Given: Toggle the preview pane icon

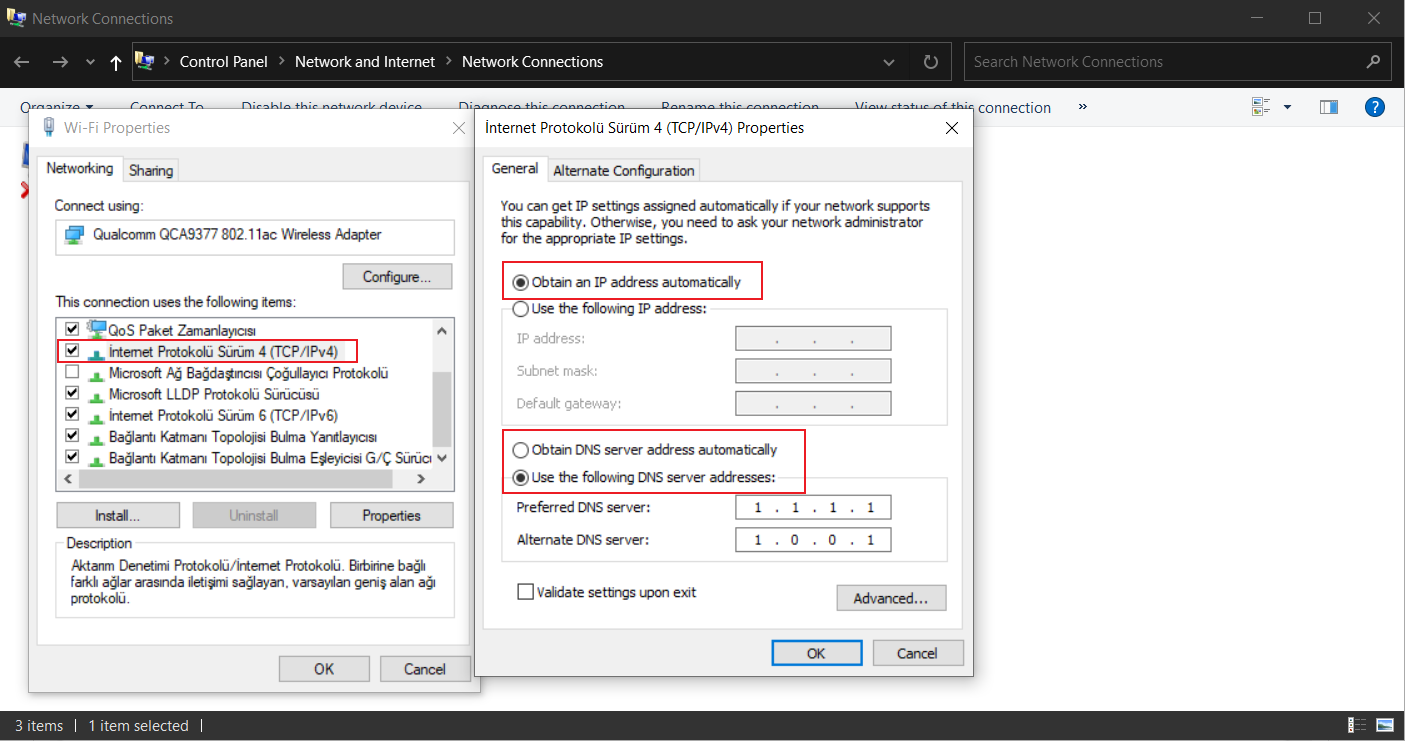Looking at the screenshot, I should tap(1328, 107).
